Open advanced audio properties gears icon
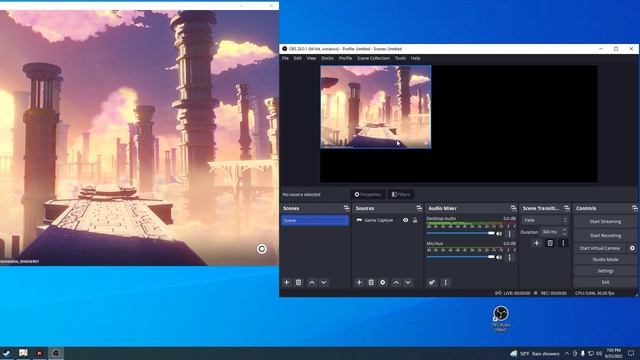Viewport: 640px width, 360px height. [432, 282]
